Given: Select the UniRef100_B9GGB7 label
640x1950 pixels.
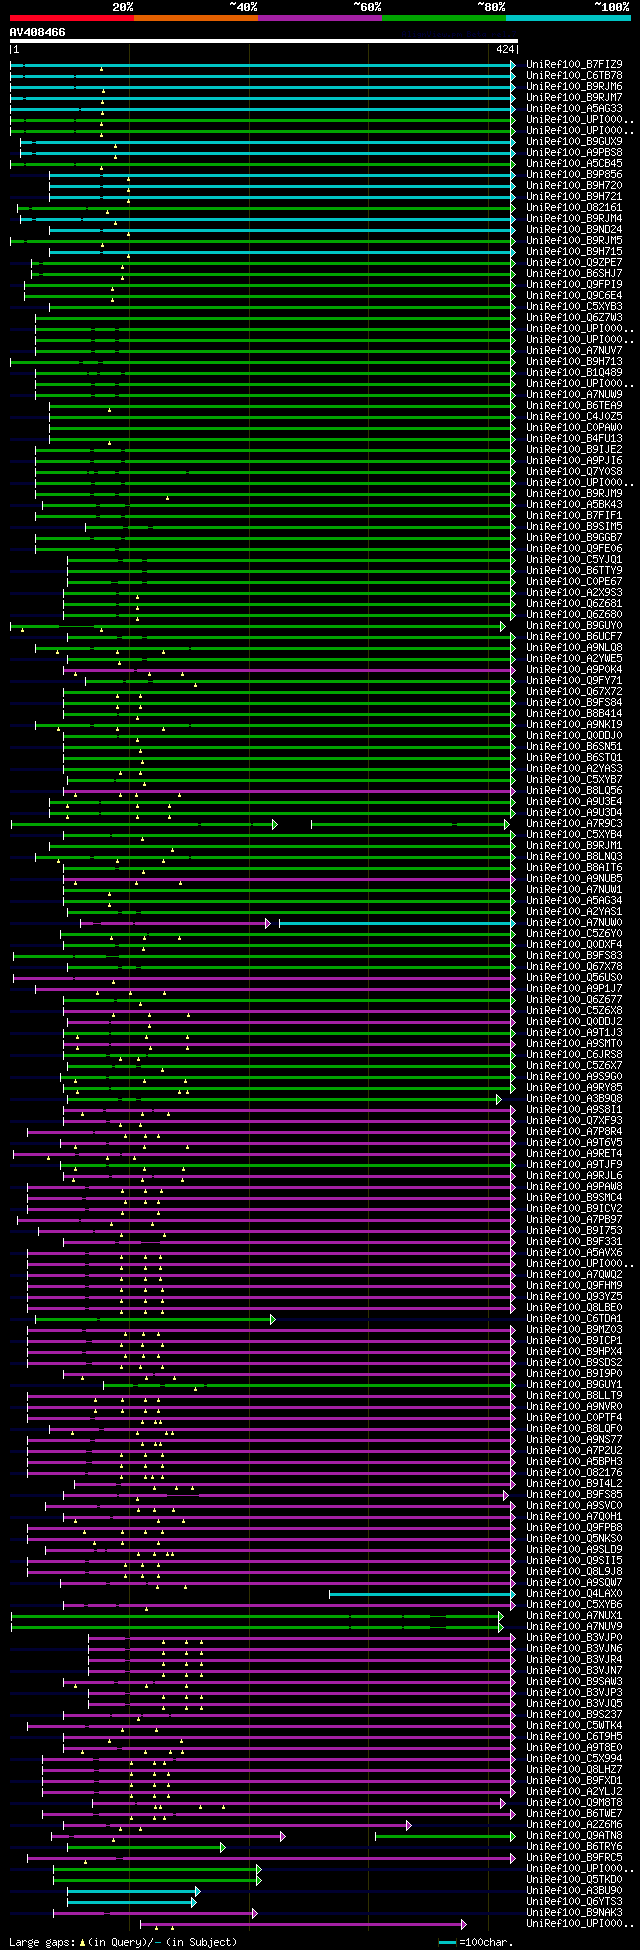Looking at the screenshot, I should (574, 538).
